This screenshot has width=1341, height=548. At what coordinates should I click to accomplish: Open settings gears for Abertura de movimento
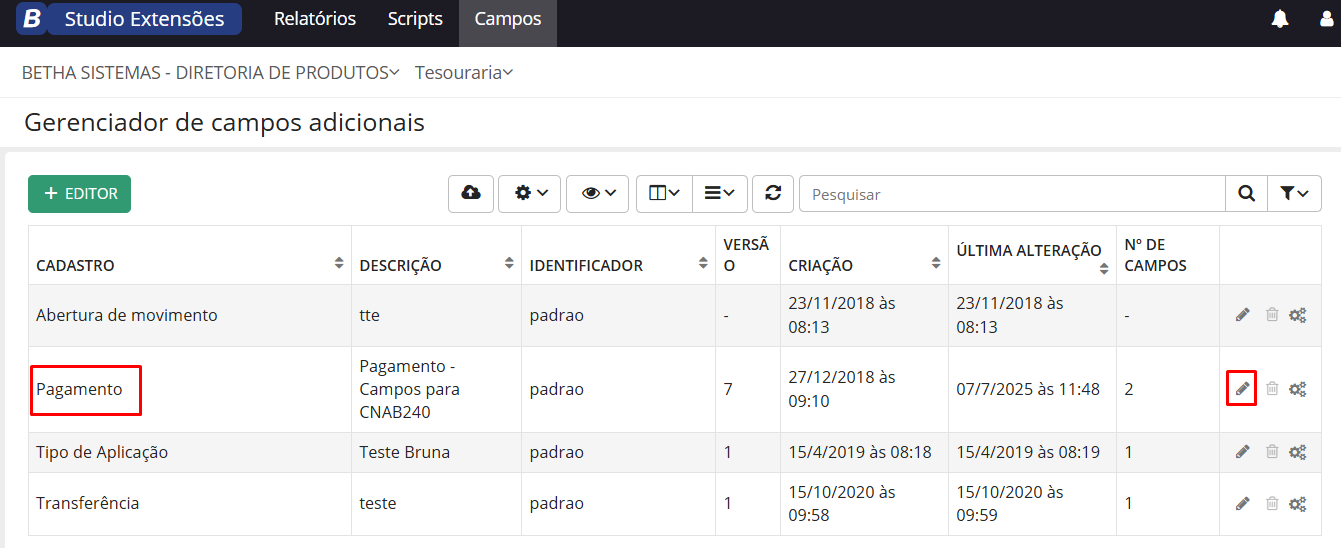click(x=1298, y=315)
